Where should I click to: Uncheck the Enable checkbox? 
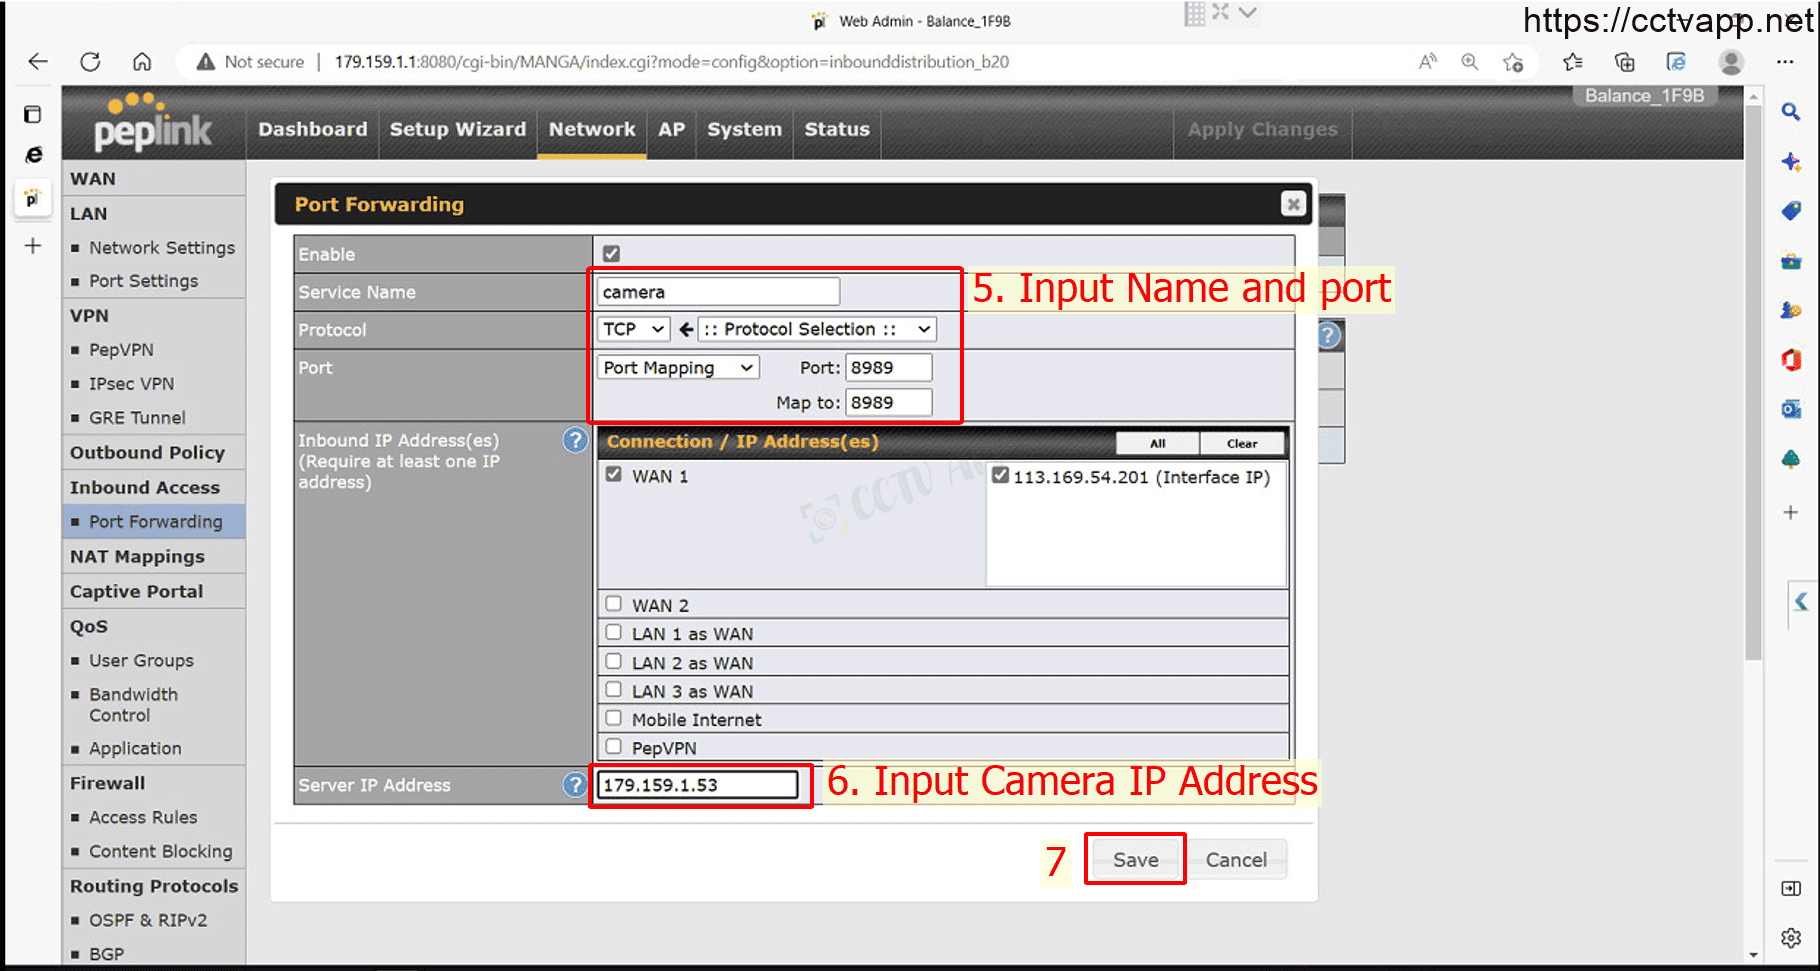(611, 254)
